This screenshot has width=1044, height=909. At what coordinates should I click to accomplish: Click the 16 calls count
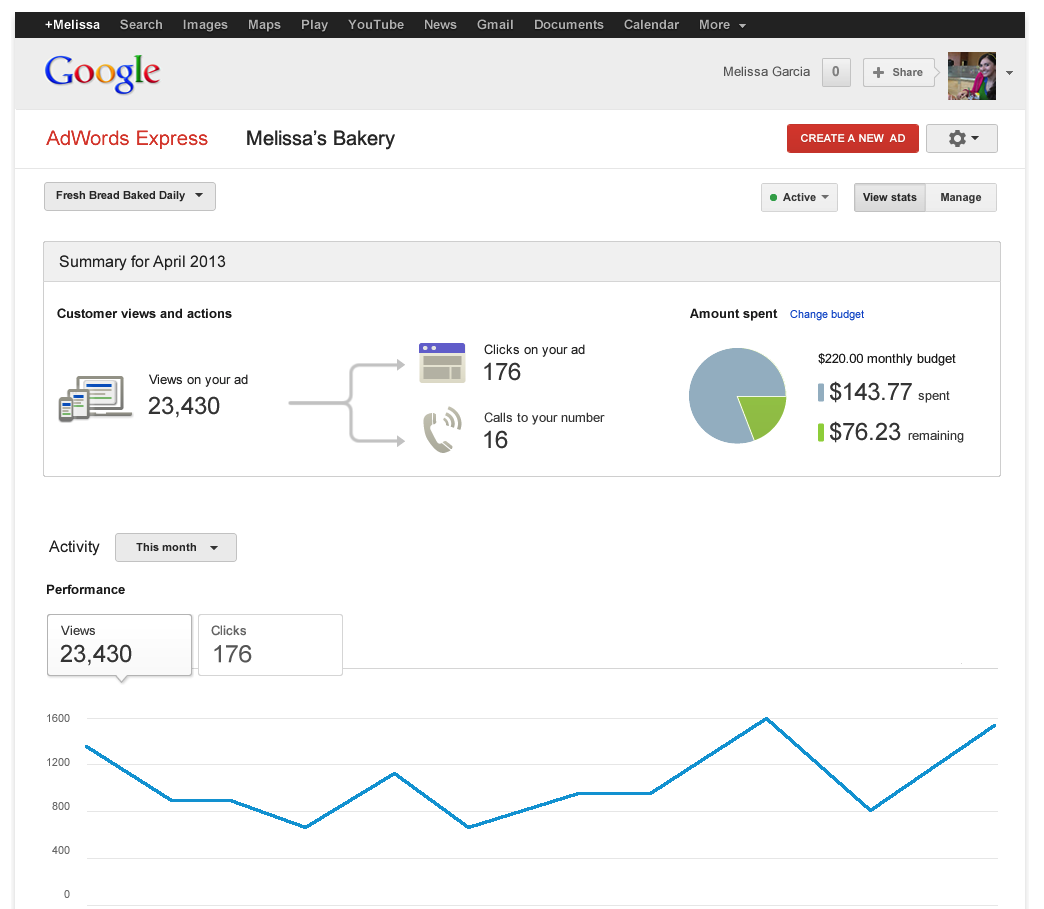click(495, 440)
